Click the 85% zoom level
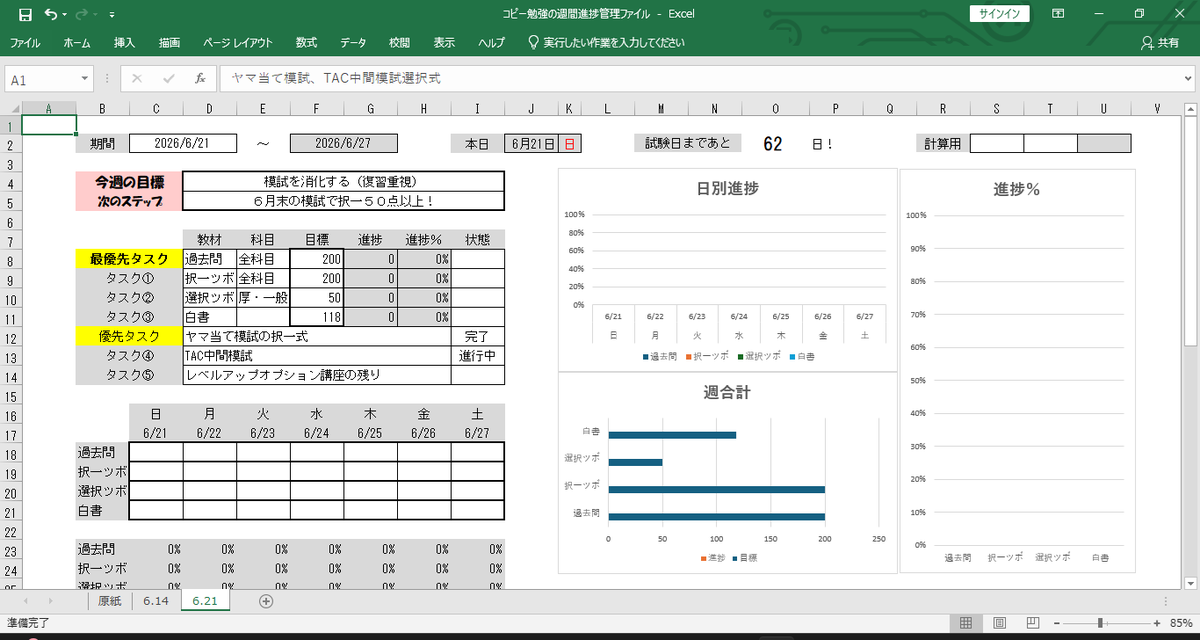Screen dimensions: 1200x640 coord(1180,623)
